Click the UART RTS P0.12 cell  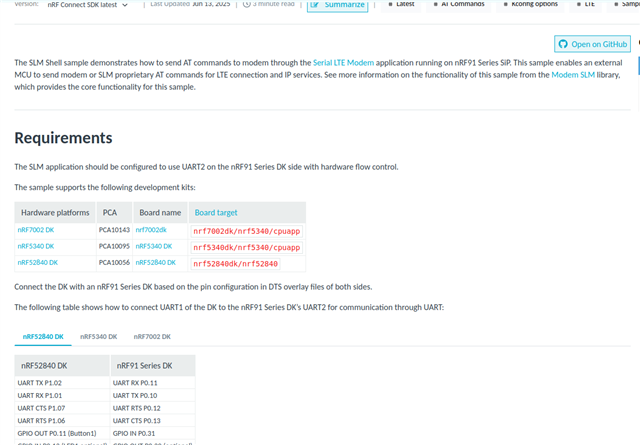(x=153, y=408)
